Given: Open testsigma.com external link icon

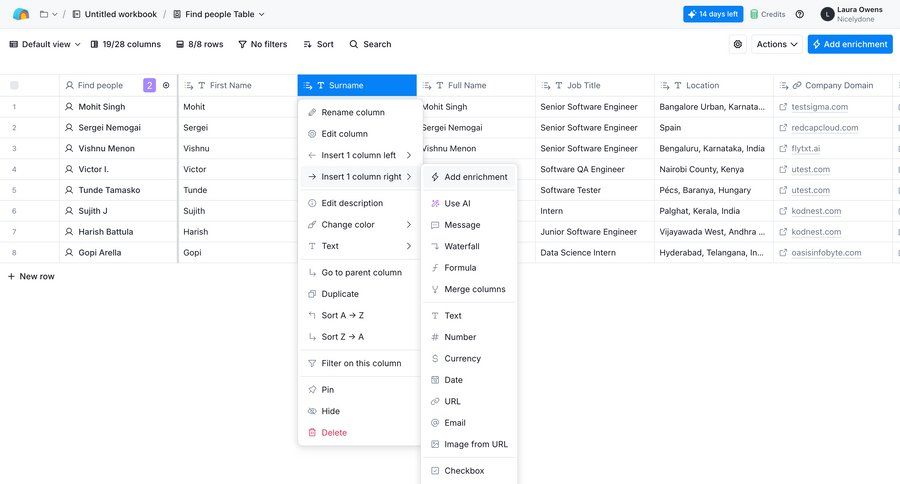Looking at the screenshot, I should click(x=783, y=107).
